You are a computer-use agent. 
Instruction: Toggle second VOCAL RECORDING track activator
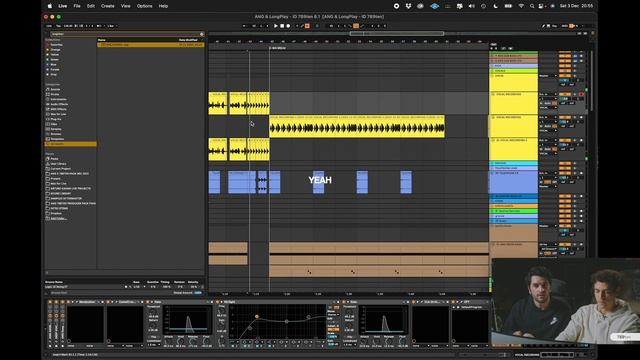(x=565, y=117)
